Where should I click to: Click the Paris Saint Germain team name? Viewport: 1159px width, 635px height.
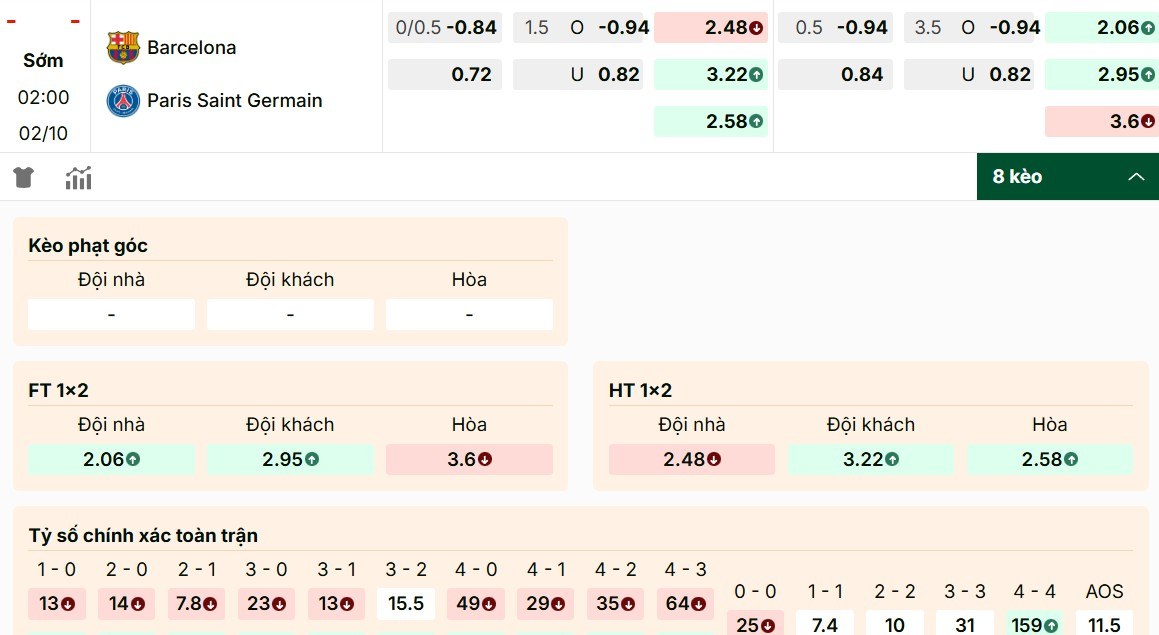pyautogui.click(x=234, y=100)
